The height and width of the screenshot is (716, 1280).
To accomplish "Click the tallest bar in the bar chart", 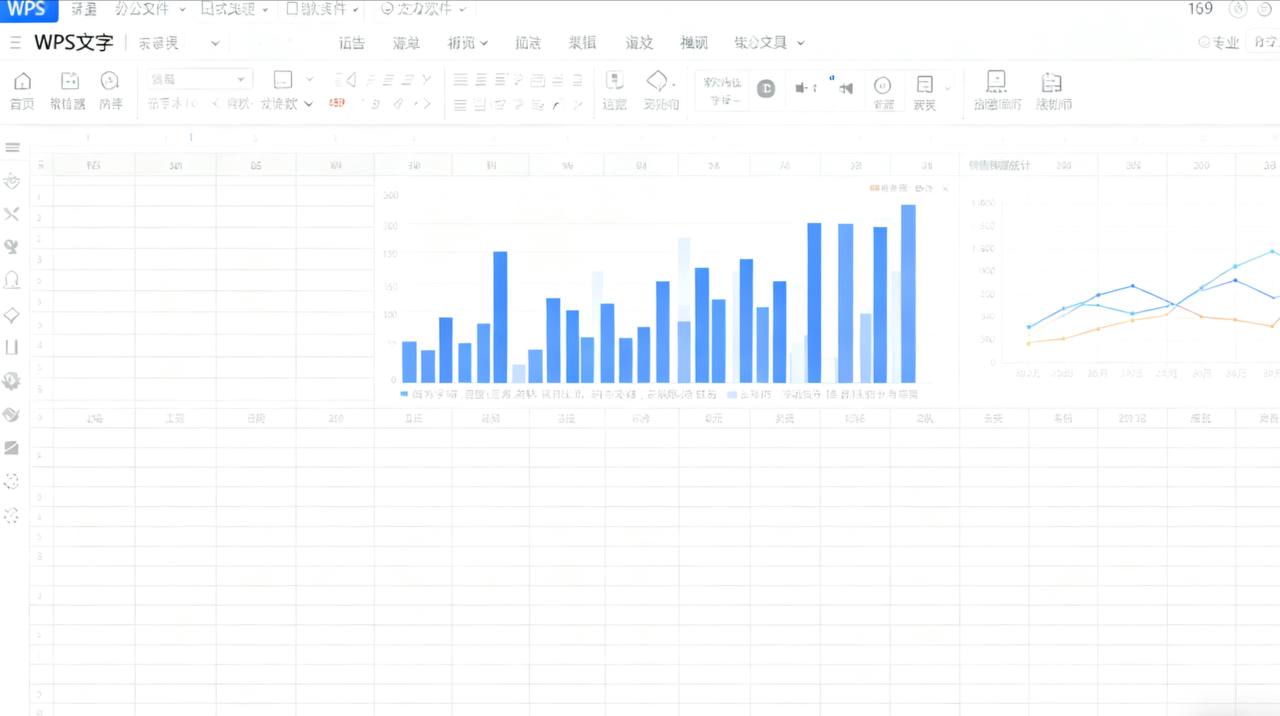I will click(908, 293).
